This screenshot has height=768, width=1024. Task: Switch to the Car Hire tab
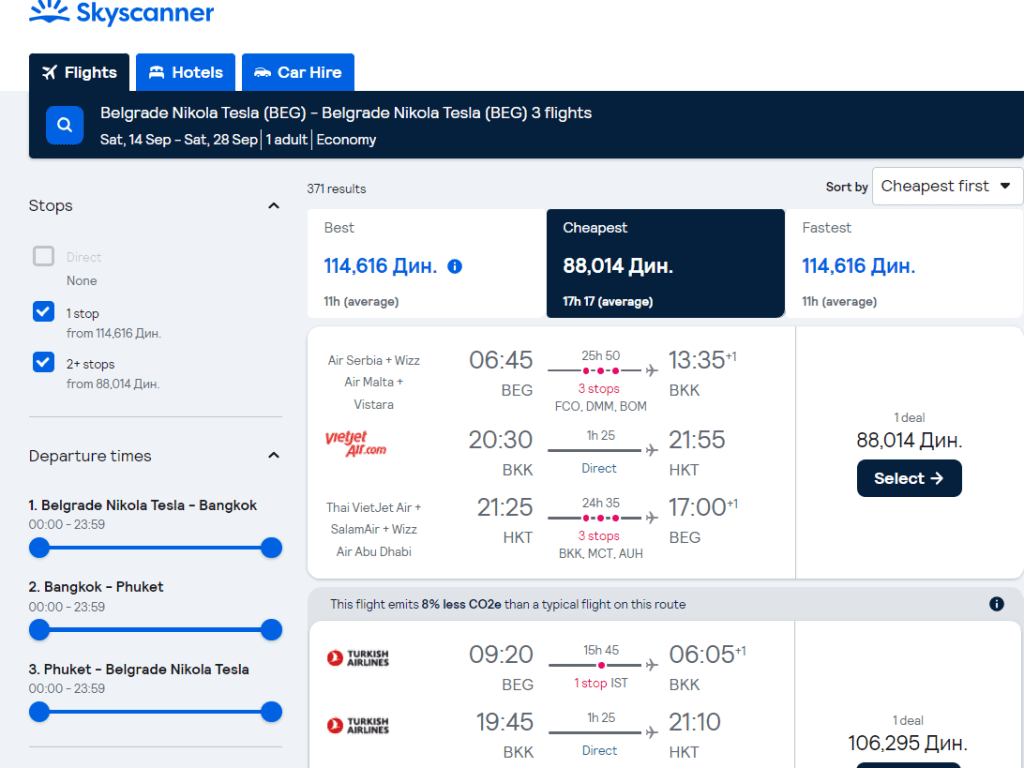pyautogui.click(x=298, y=72)
